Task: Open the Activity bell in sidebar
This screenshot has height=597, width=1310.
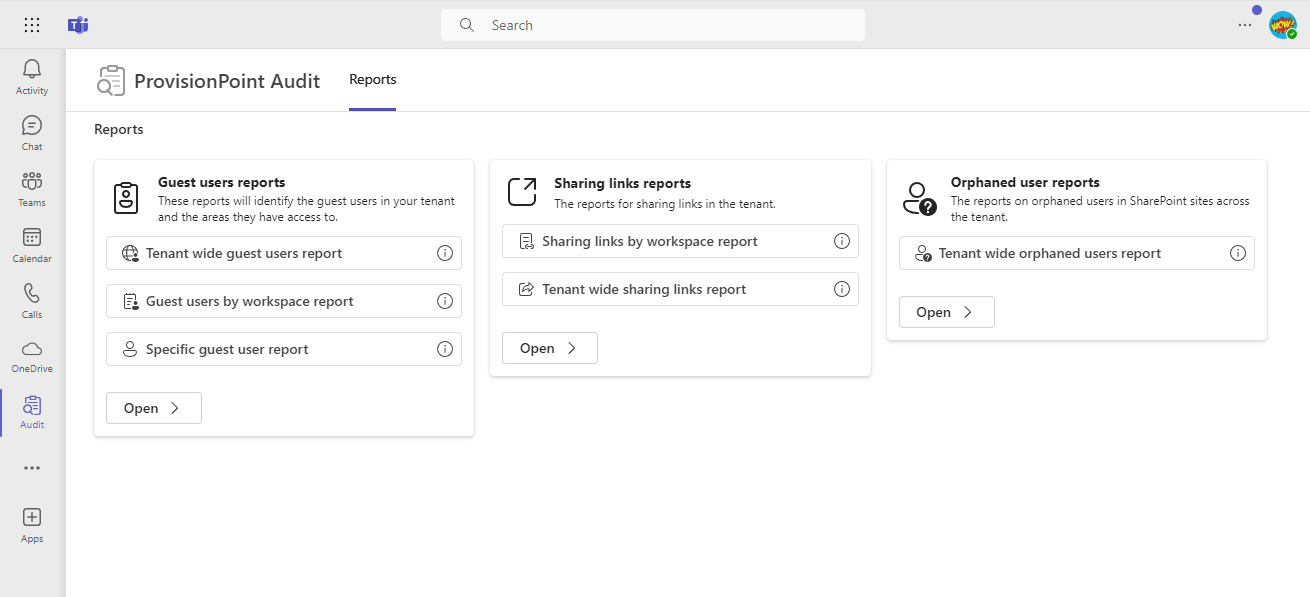Action: click(x=32, y=77)
